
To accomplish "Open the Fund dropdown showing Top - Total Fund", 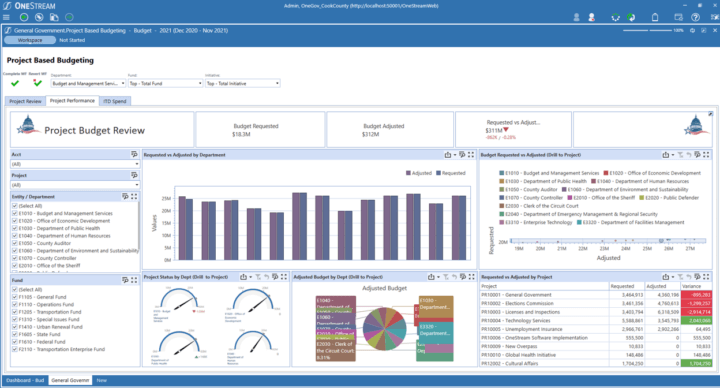I will click(165, 83).
